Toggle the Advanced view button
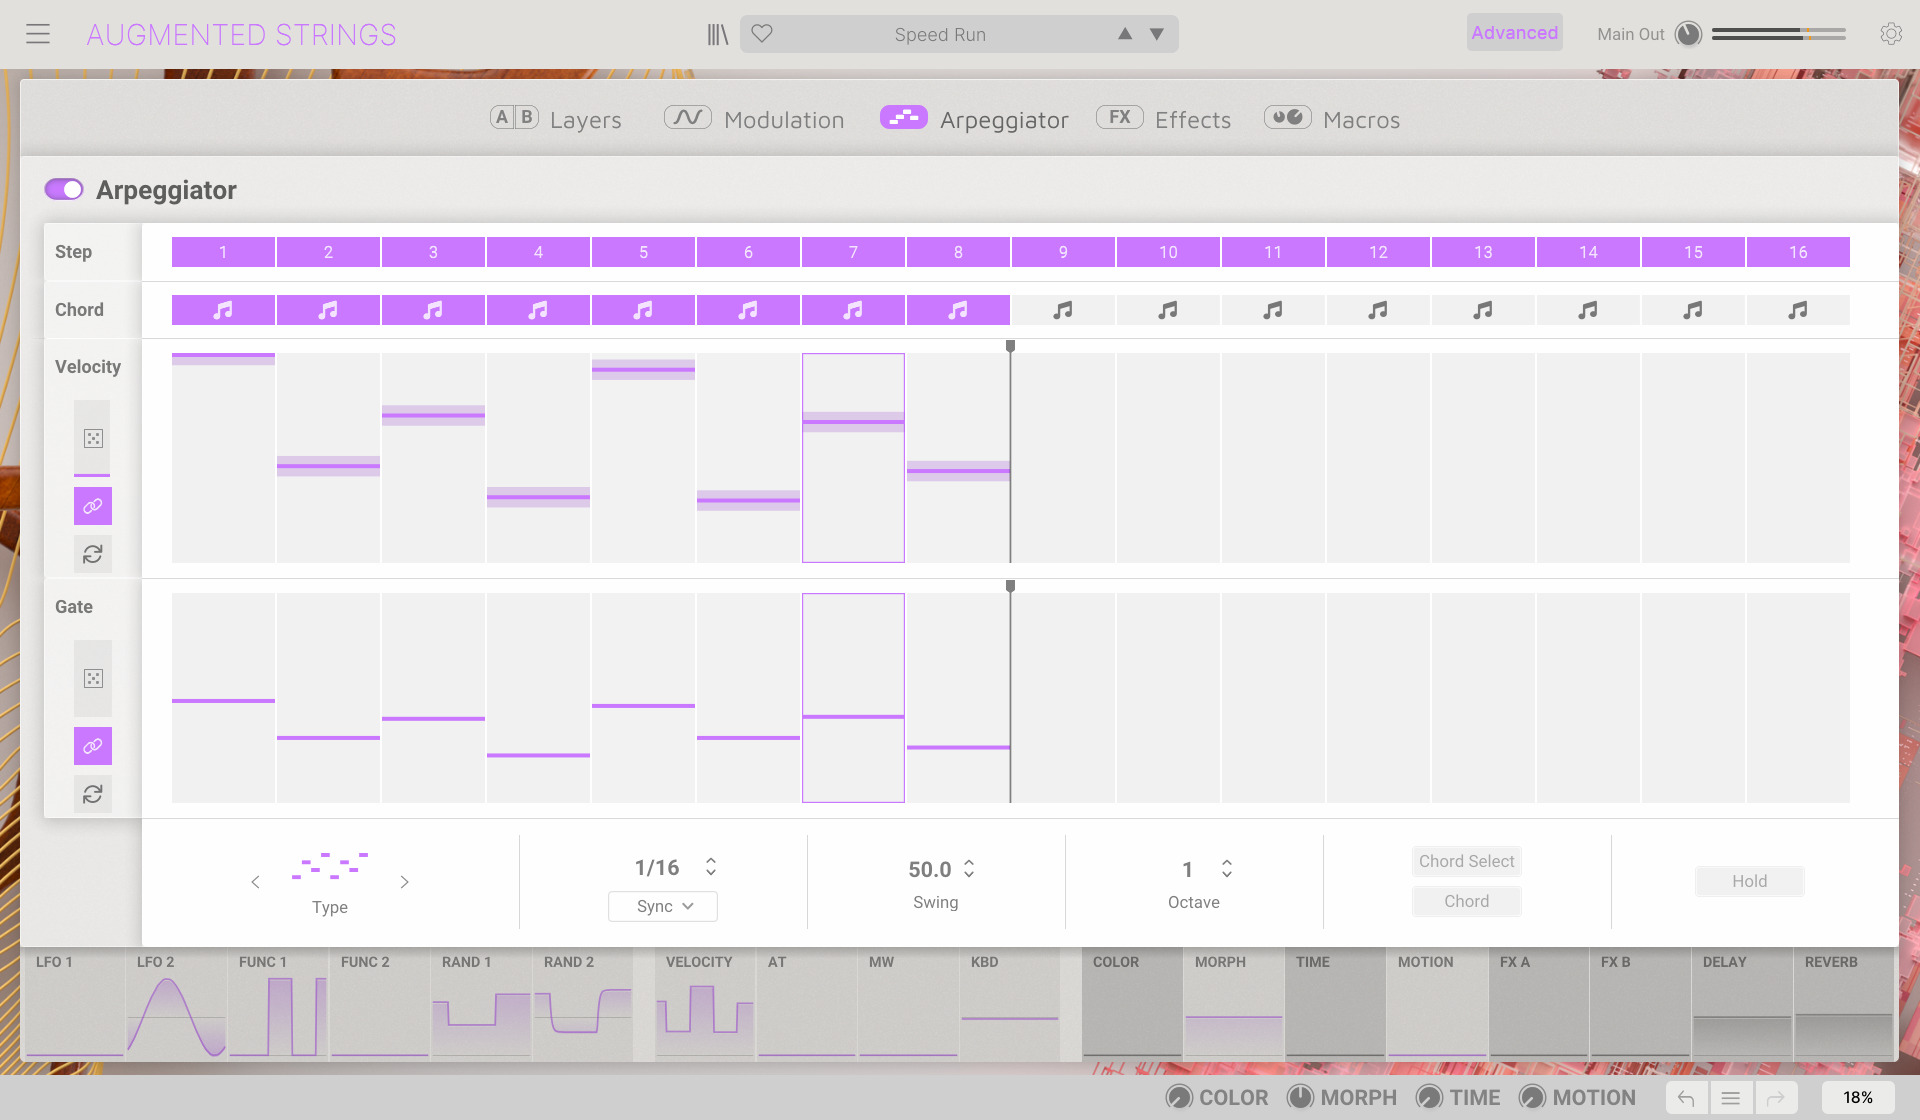The image size is (1920, 1120). click(1514, 33)
